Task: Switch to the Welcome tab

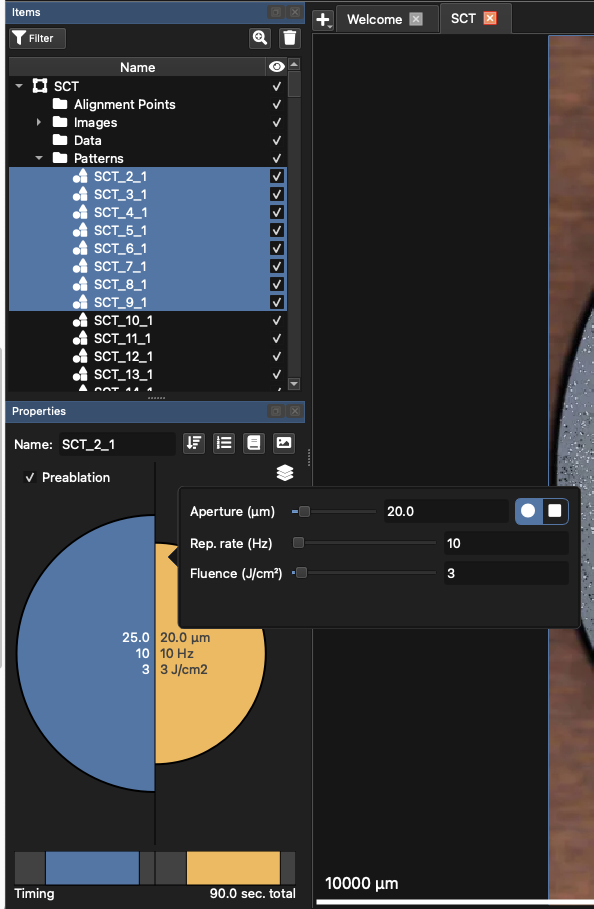Action: 374,19
